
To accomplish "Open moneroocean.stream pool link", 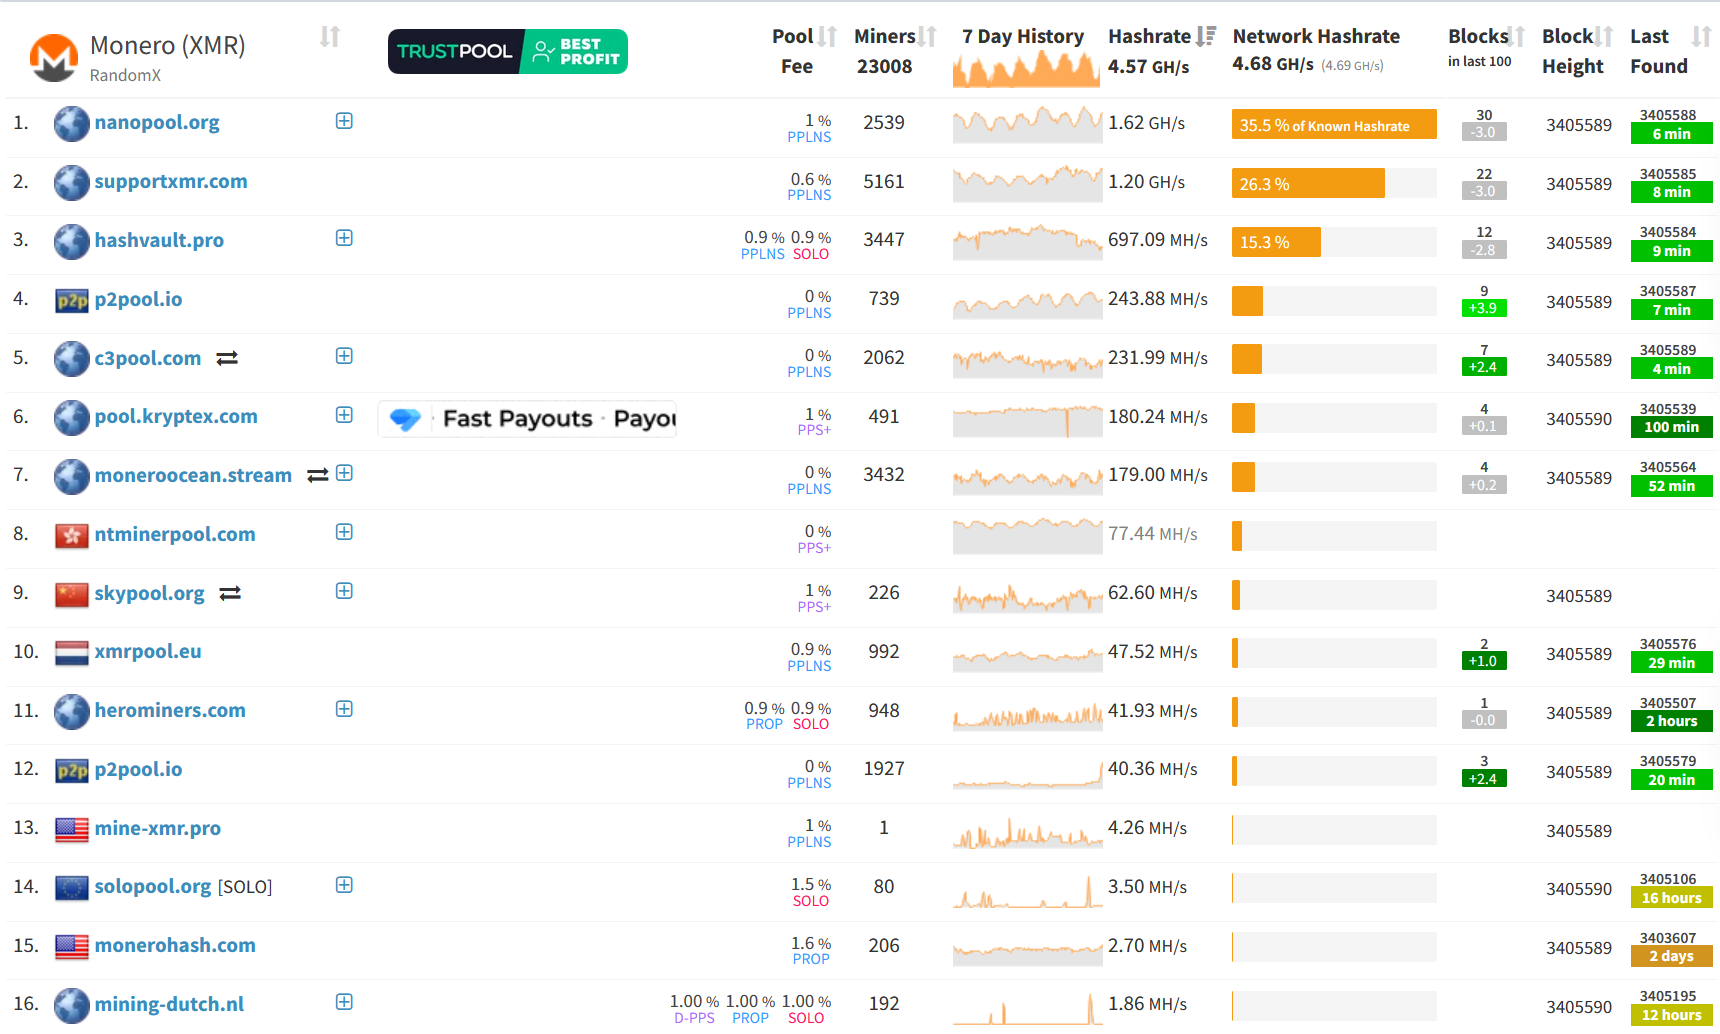I will click(x=193, y=476).
